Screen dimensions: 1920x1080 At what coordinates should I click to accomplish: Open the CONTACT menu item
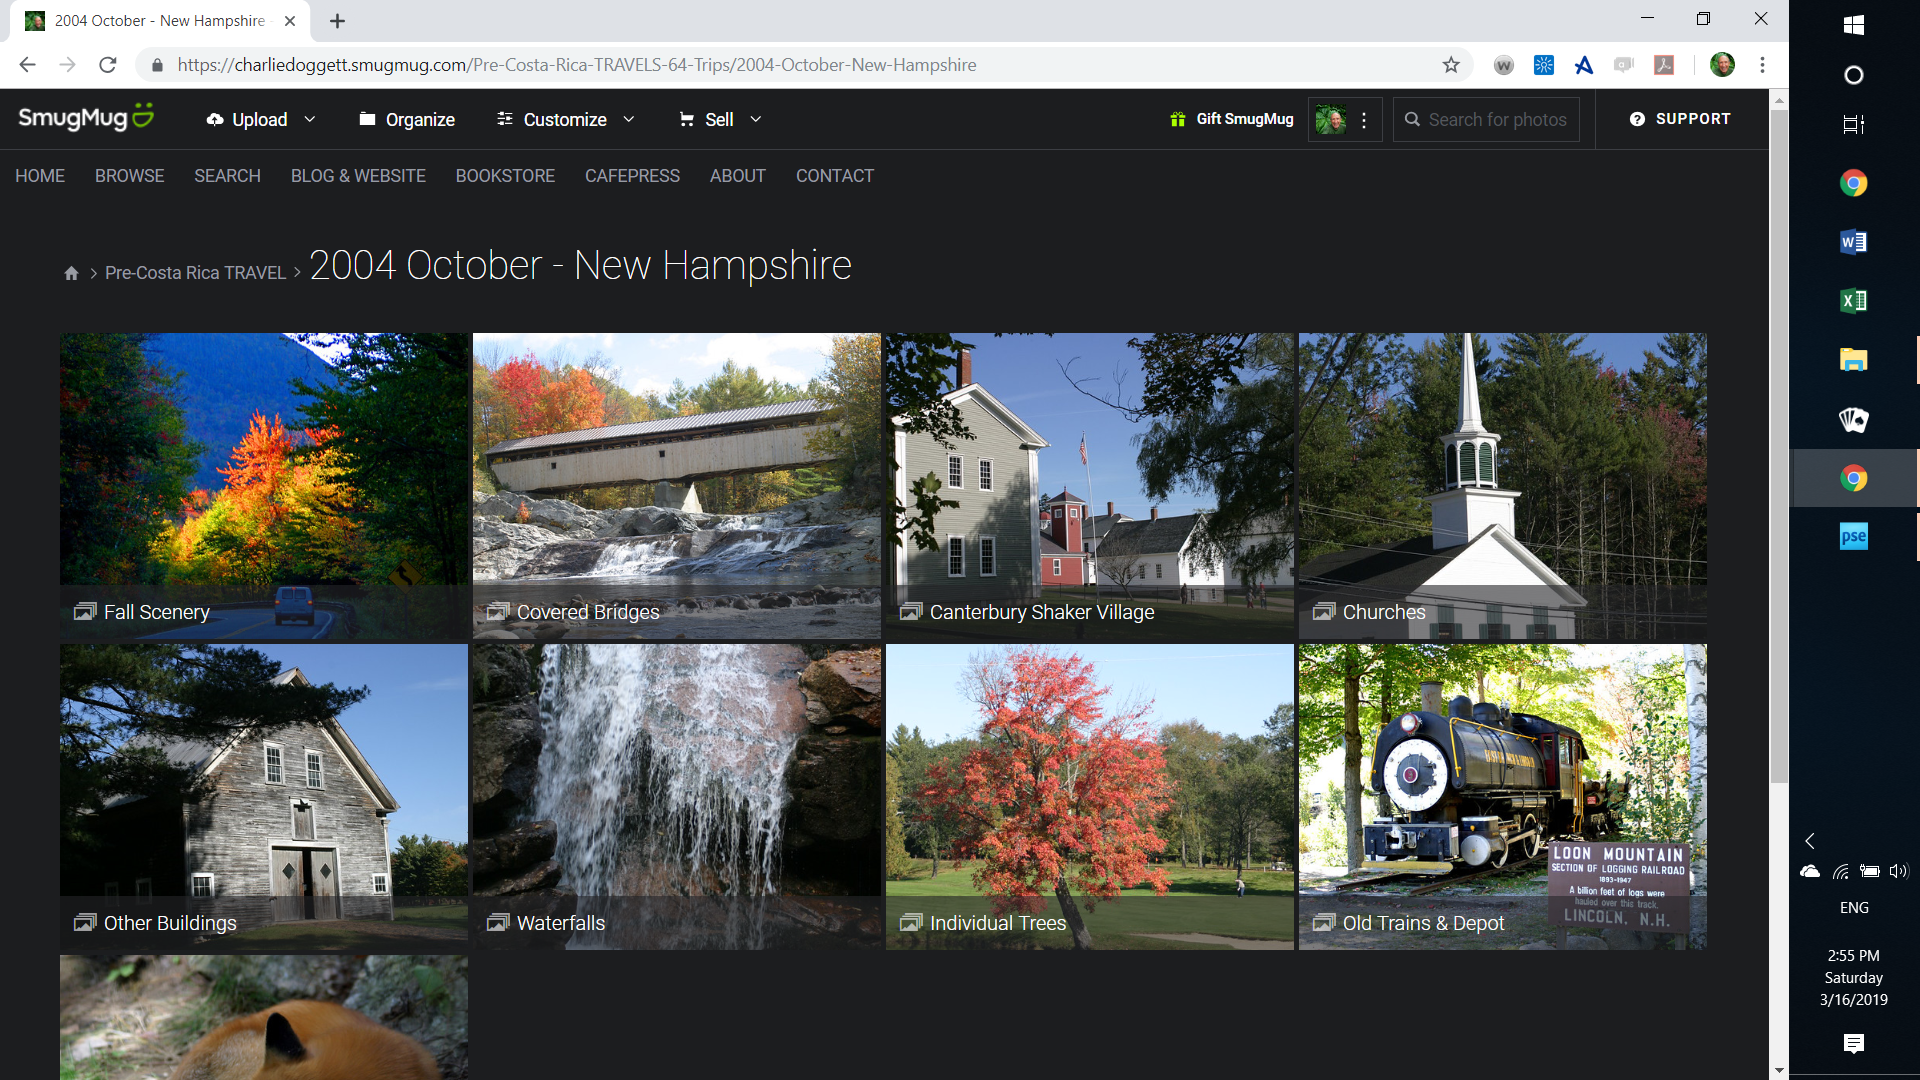(x=835, y=176)
